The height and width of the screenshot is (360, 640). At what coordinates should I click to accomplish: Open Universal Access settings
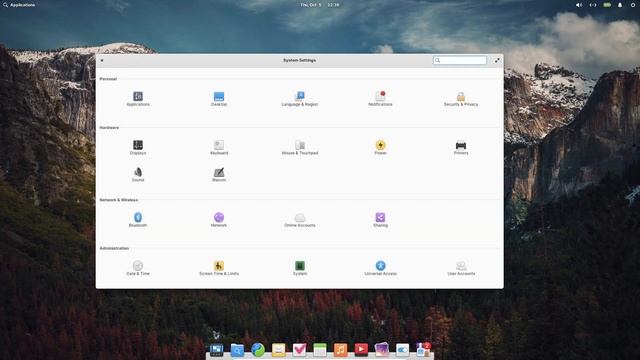(380, 268)
